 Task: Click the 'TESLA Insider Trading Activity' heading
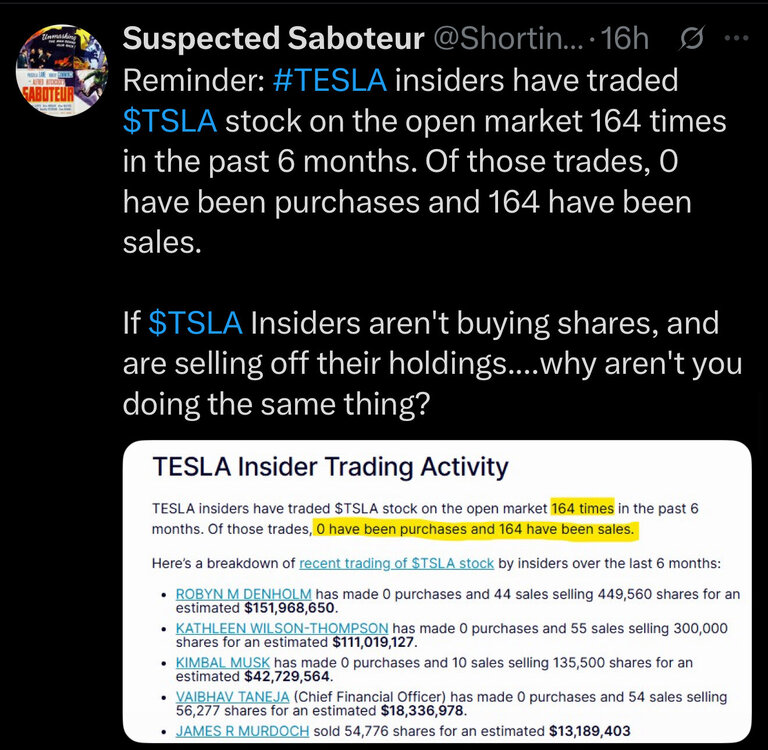click(329, 467)
